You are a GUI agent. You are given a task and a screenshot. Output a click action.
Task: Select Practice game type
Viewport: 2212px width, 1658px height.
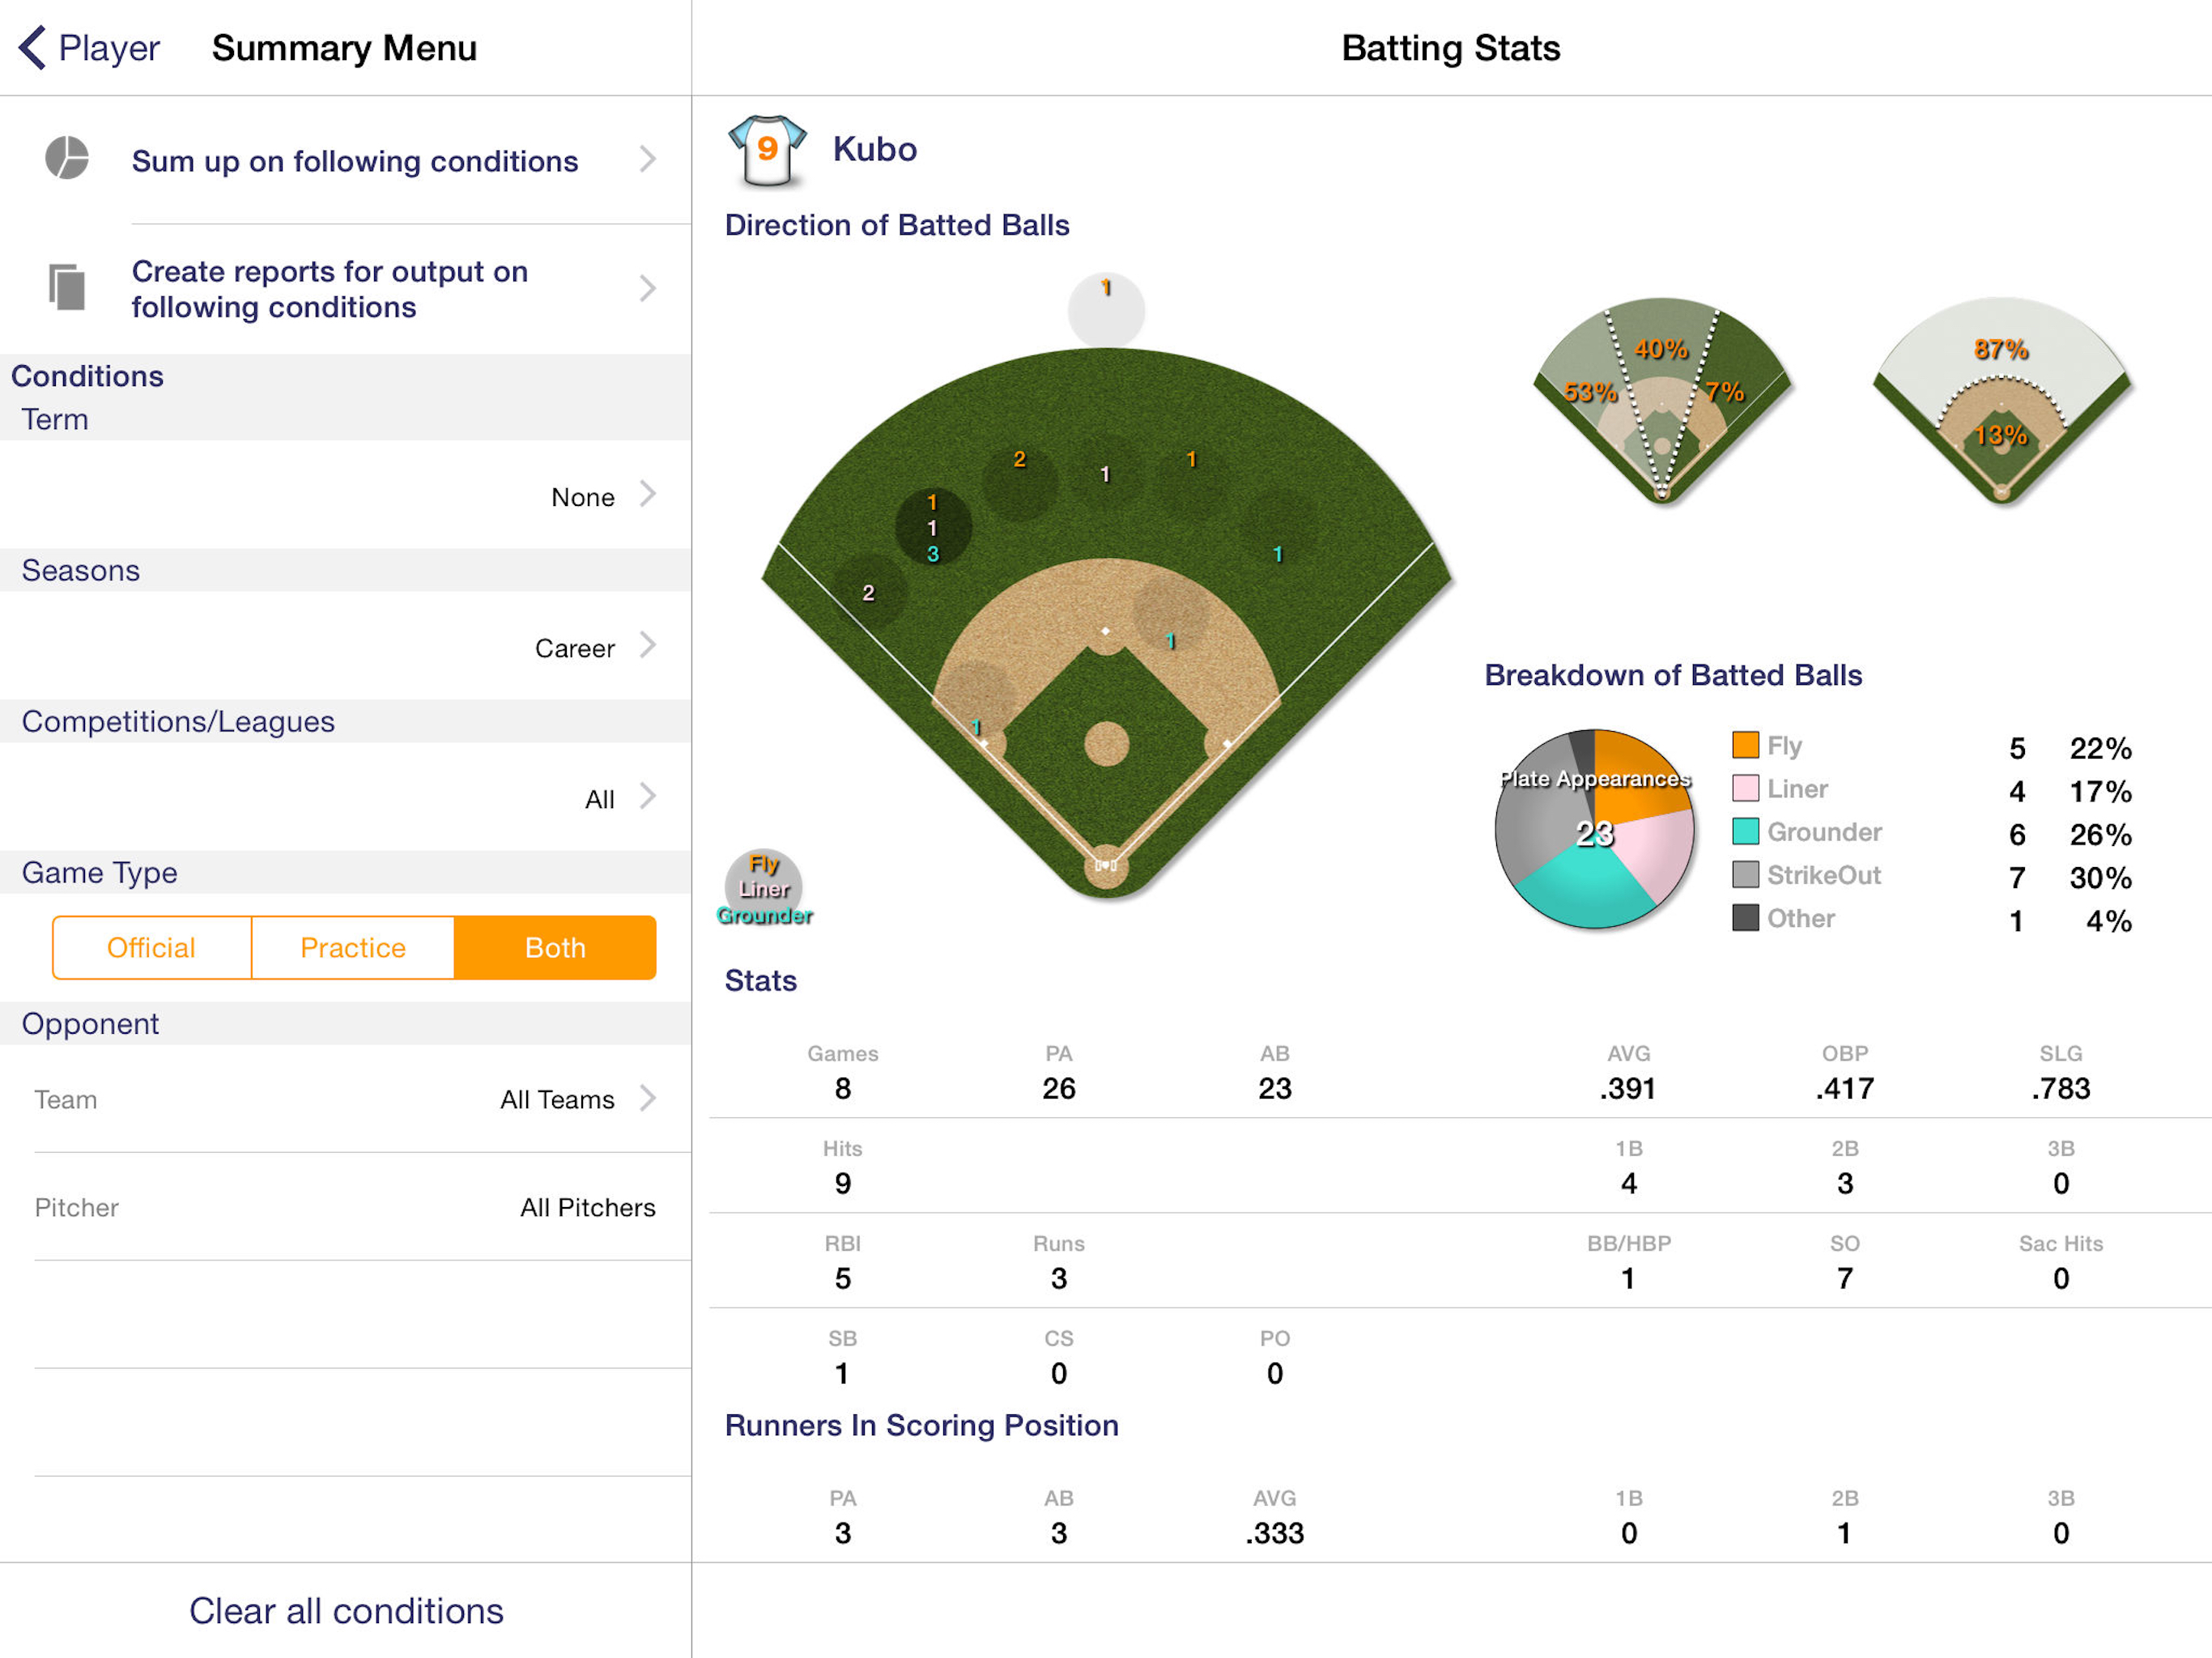click(x=353, y=947)
